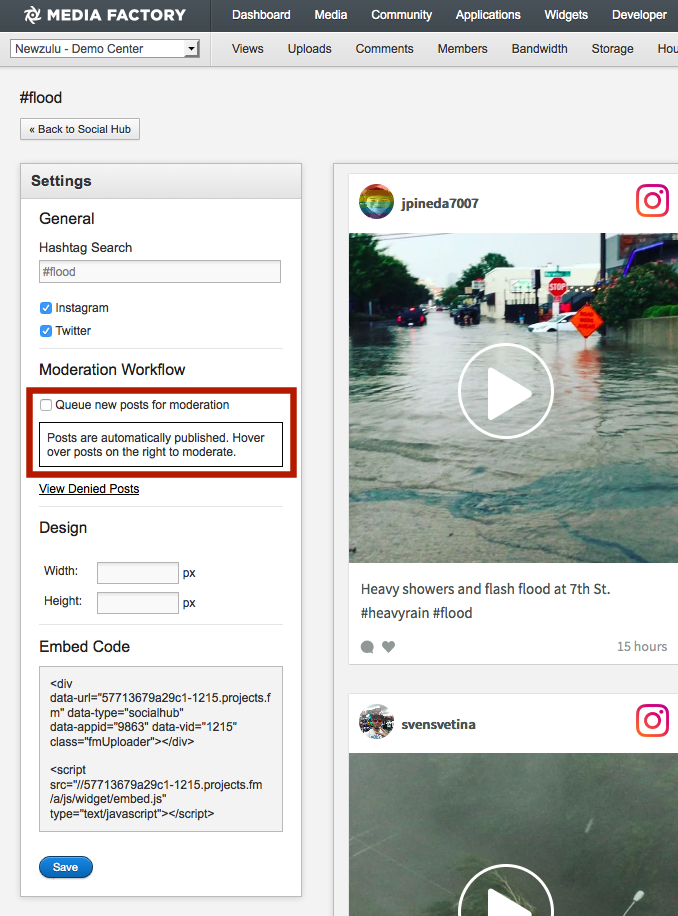Open Newzulu - Demo Center dropdown

(105, 49)
